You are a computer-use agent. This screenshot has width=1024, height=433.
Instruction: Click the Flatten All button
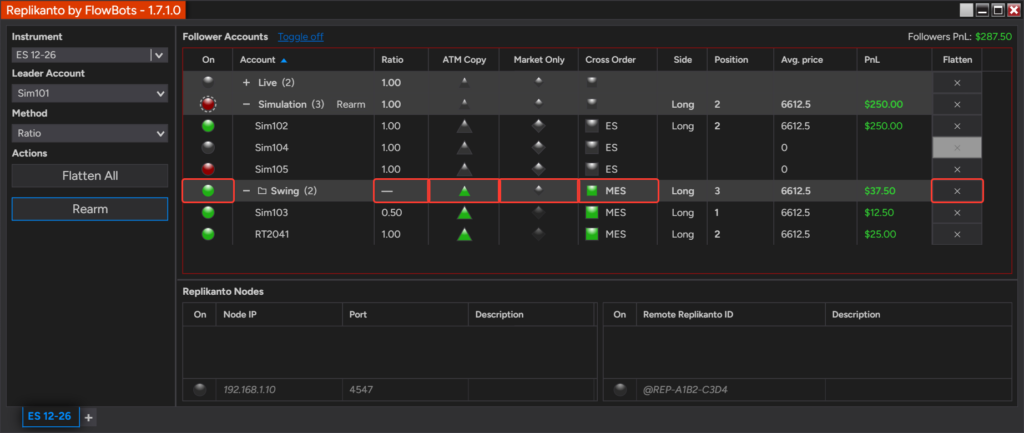89,176
